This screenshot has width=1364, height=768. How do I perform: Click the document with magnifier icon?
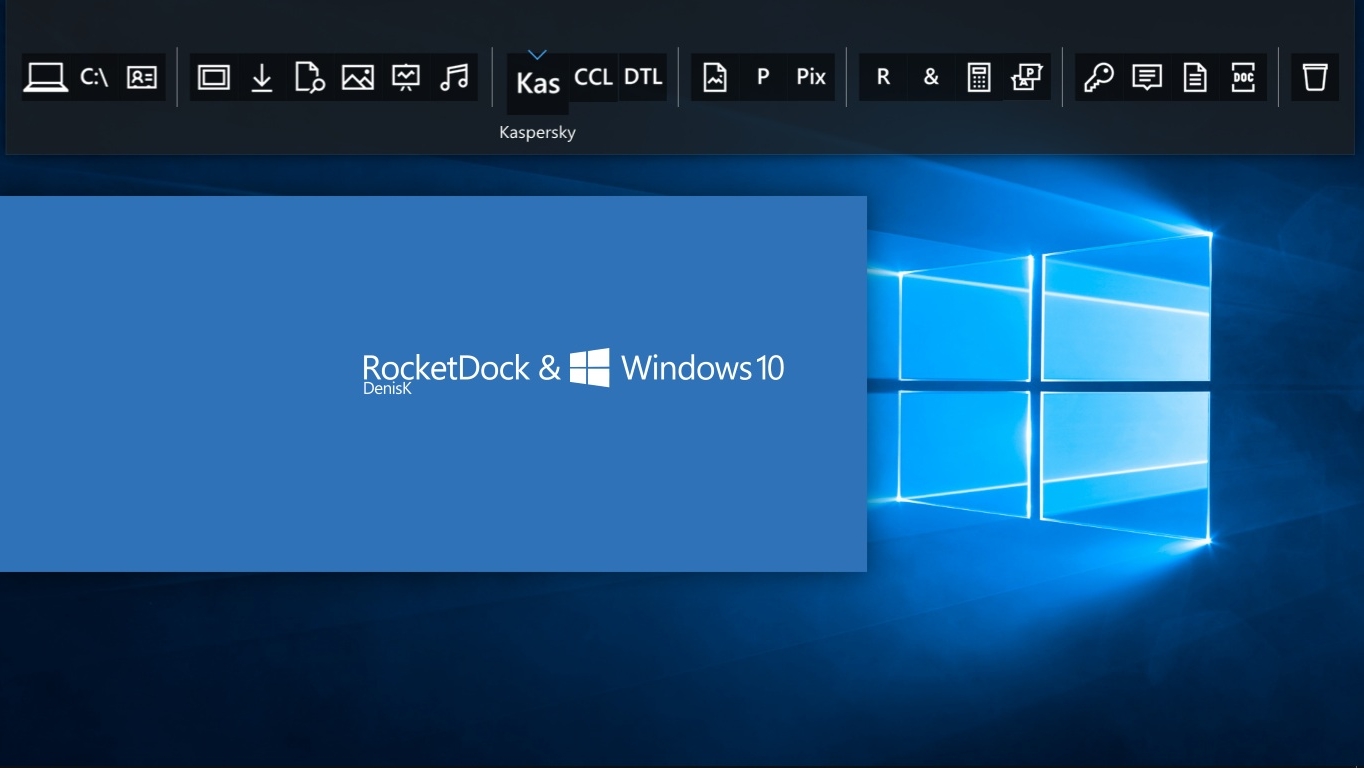pos(310,77)
